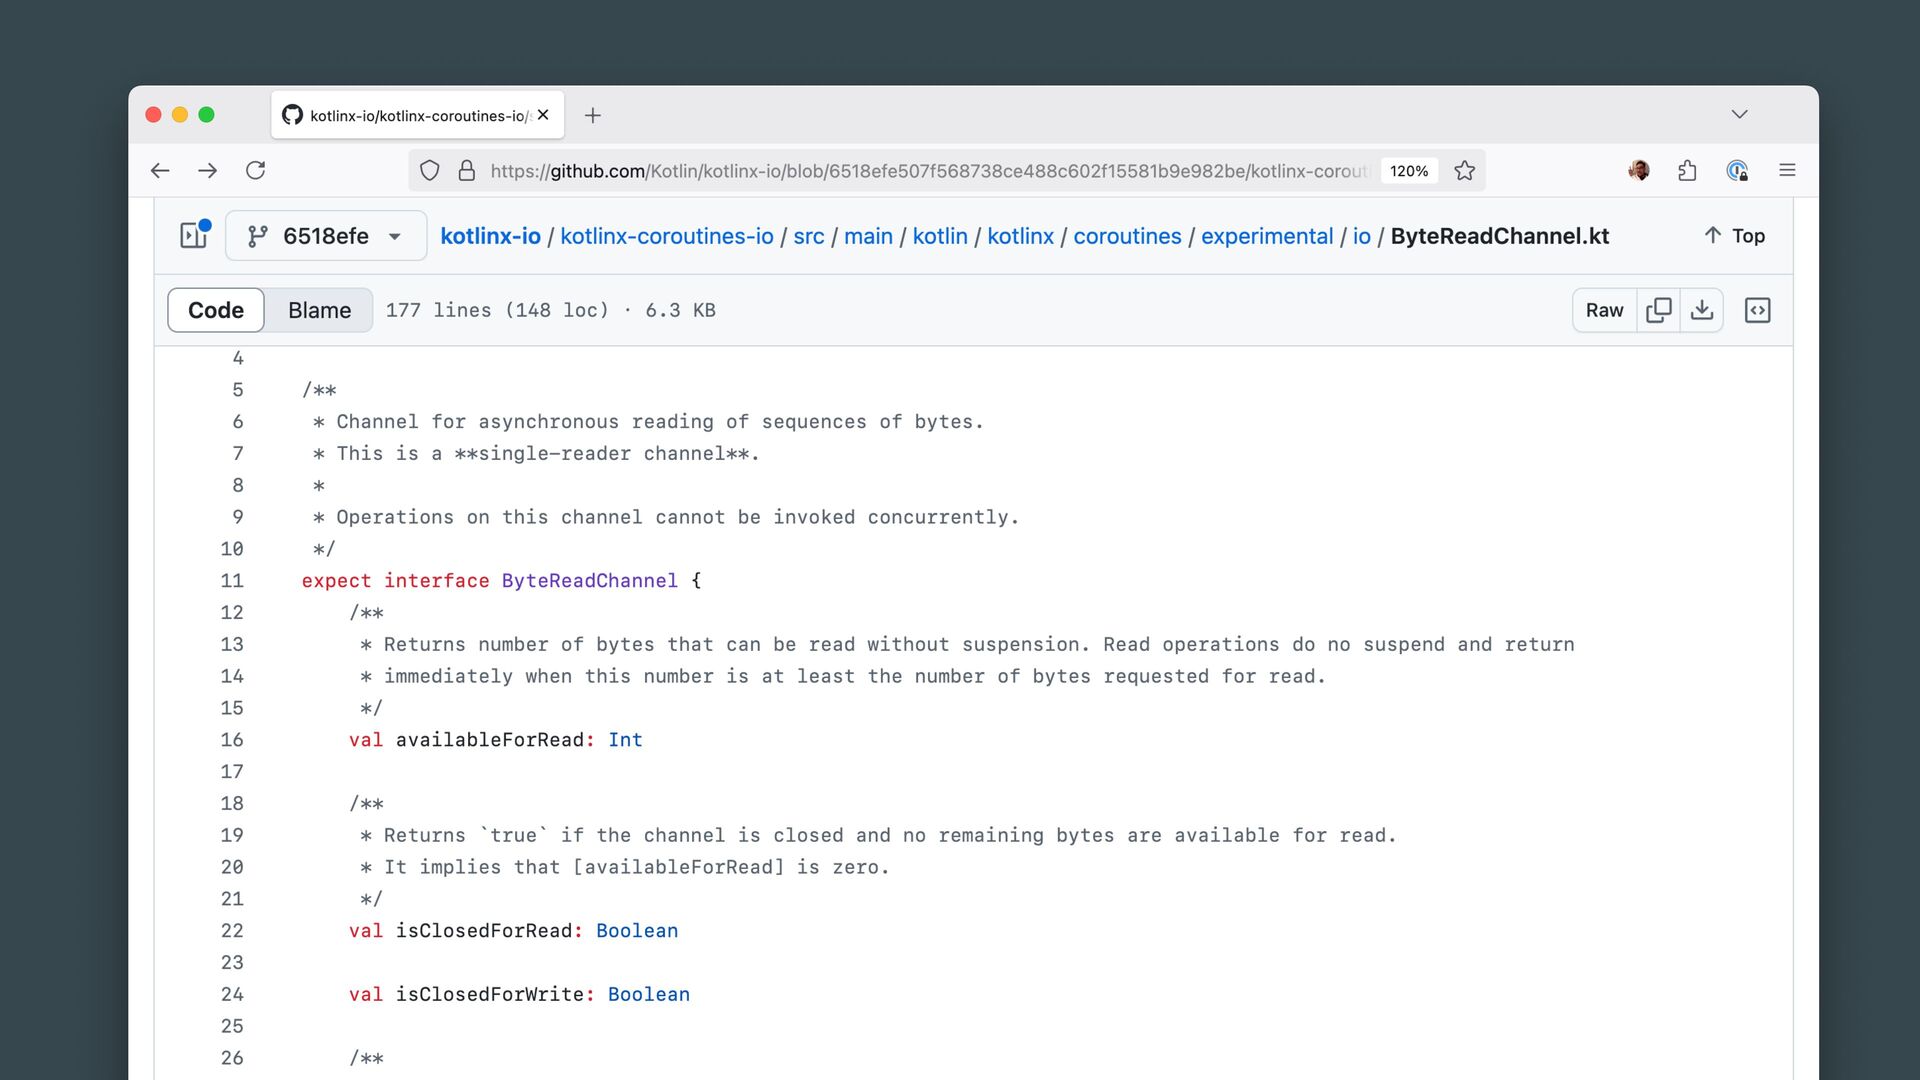View the Raw file
1920x1080 pixels.
point(1604,310)
